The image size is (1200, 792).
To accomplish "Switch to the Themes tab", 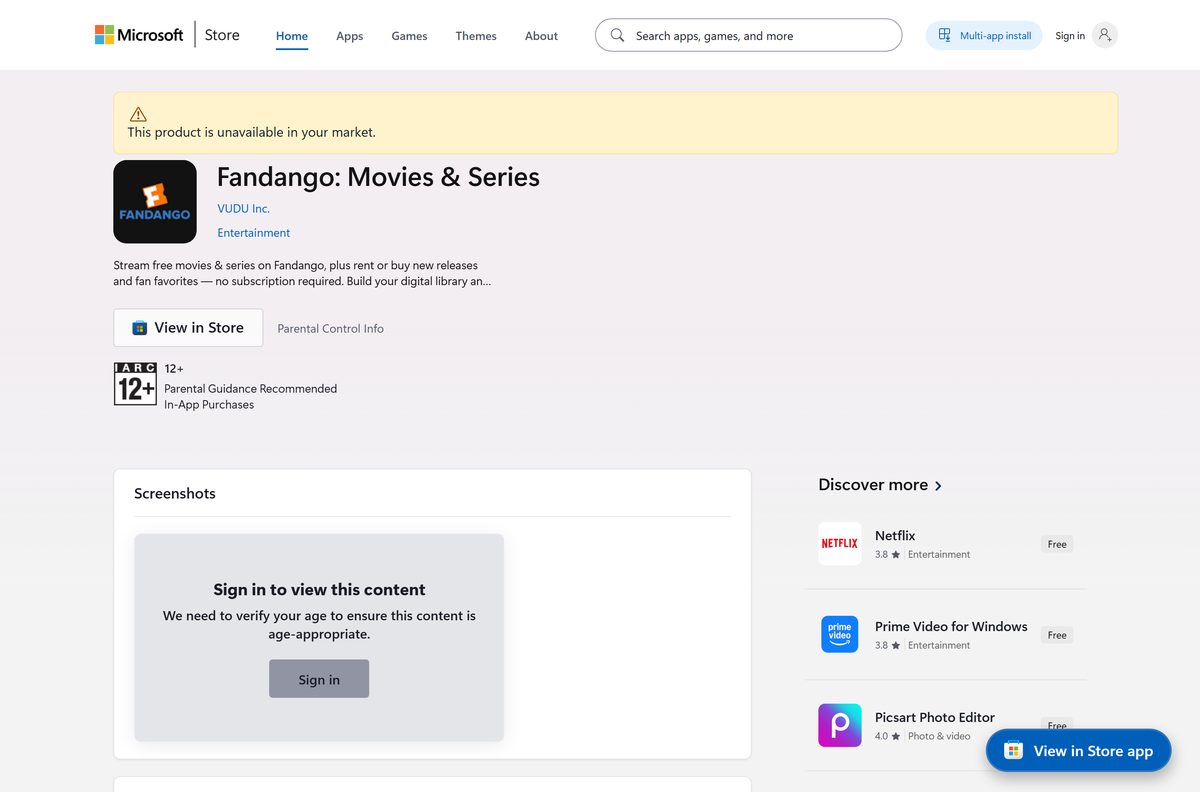I will pyautogui.click(x=476, y=36).
